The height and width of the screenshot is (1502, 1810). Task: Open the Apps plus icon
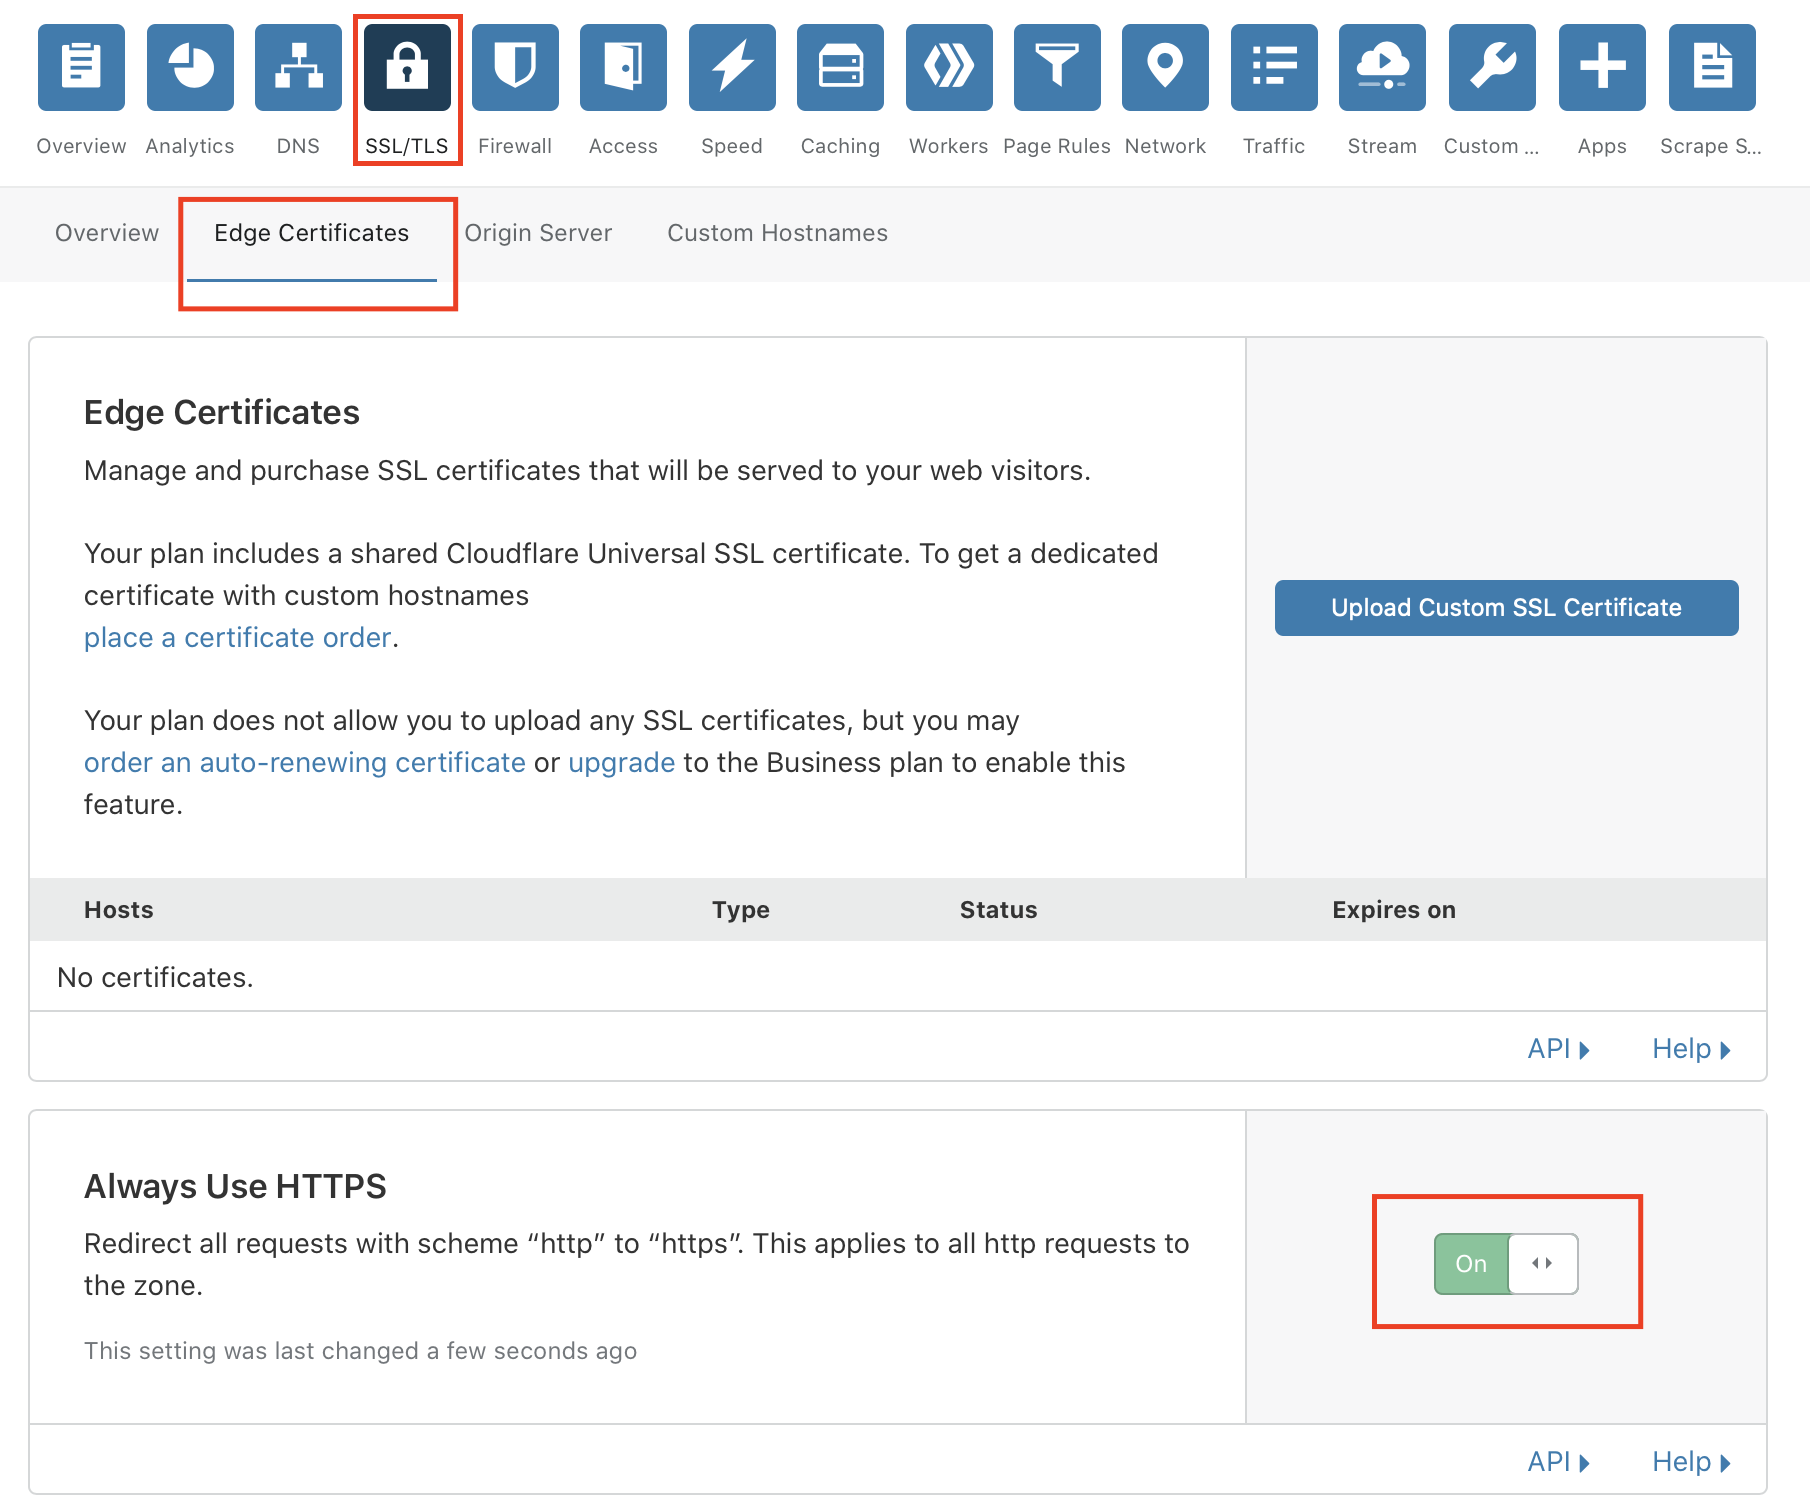click(1602, 67)
